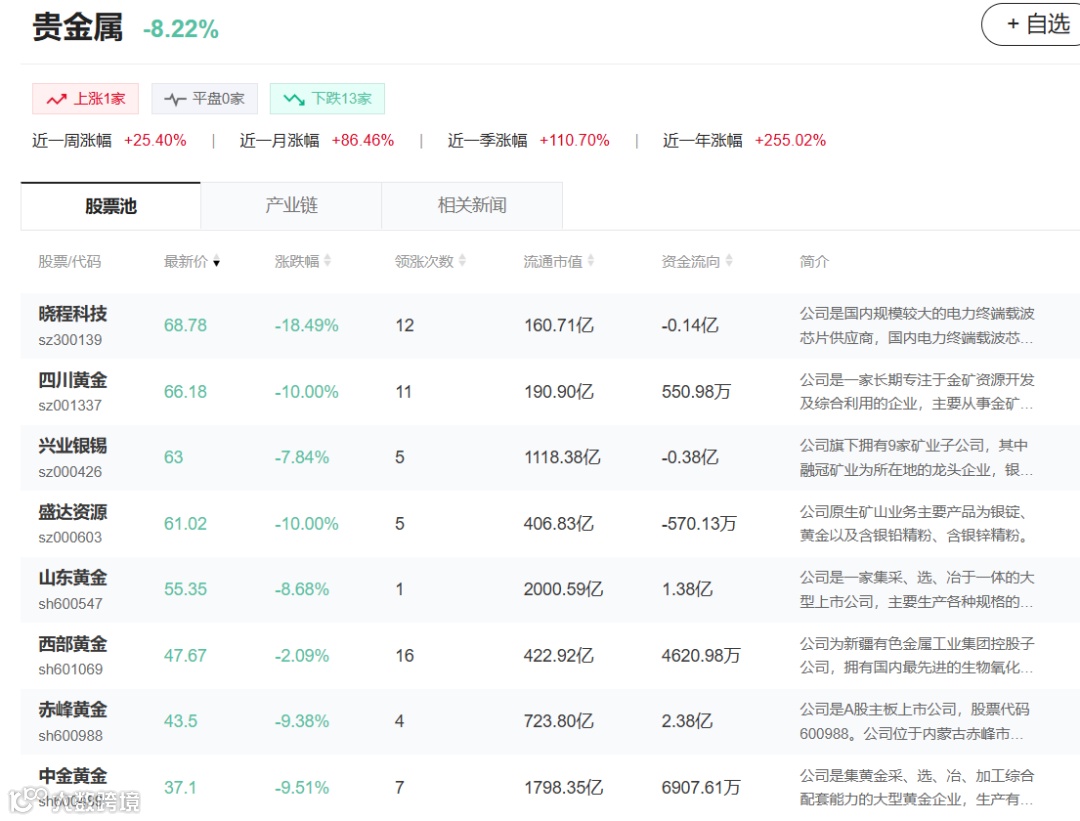This screenshot has height=821, width=1080.
Task: Click 晓程科技 company description text
Action: coord(917,326)
